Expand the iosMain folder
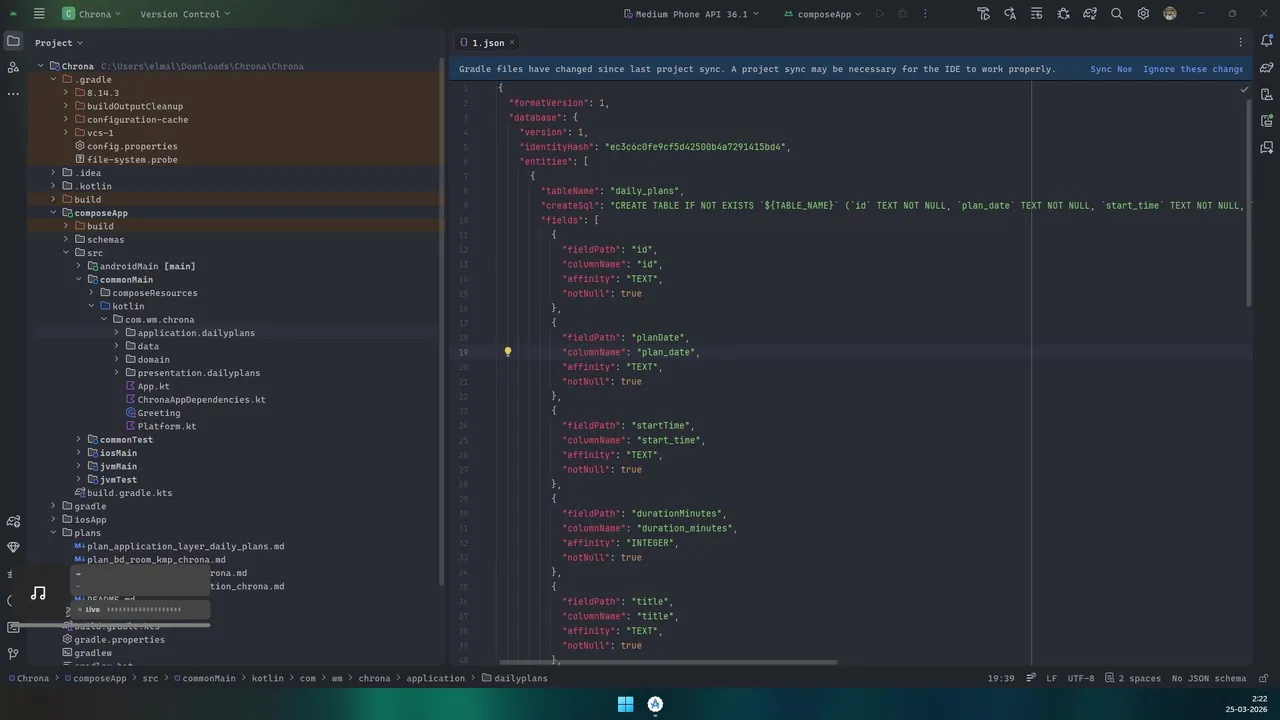 pyautogui.click(x=79, y=453)
